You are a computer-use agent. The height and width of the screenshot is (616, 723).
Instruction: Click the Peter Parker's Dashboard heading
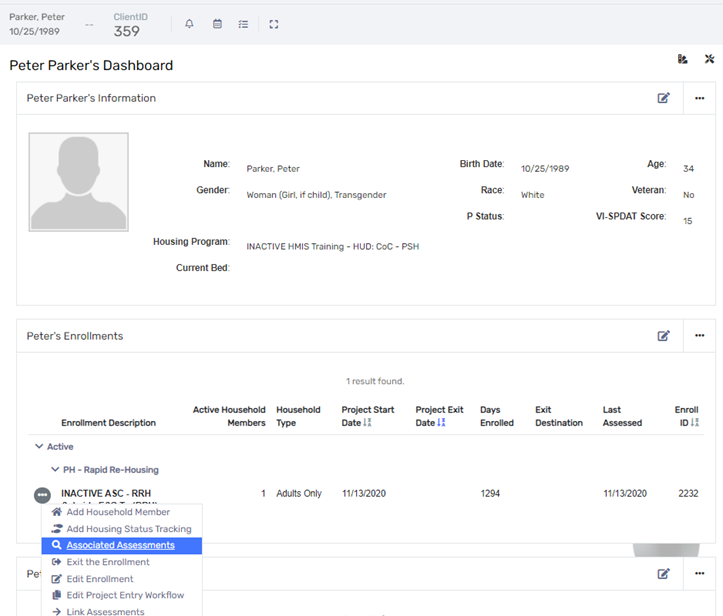(x=91, y=65)
